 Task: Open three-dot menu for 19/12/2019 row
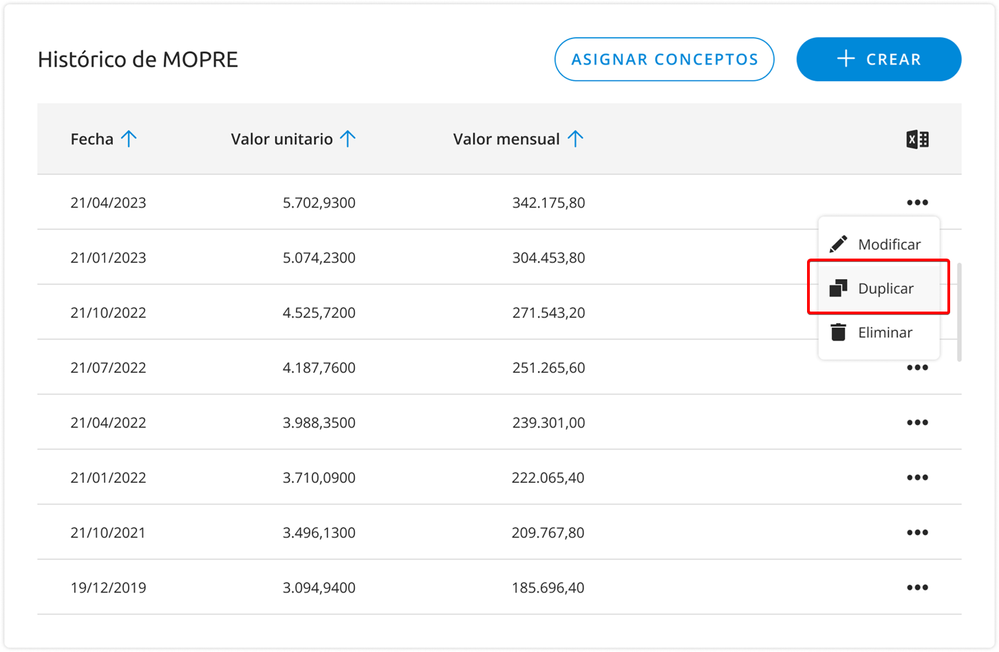917,588
